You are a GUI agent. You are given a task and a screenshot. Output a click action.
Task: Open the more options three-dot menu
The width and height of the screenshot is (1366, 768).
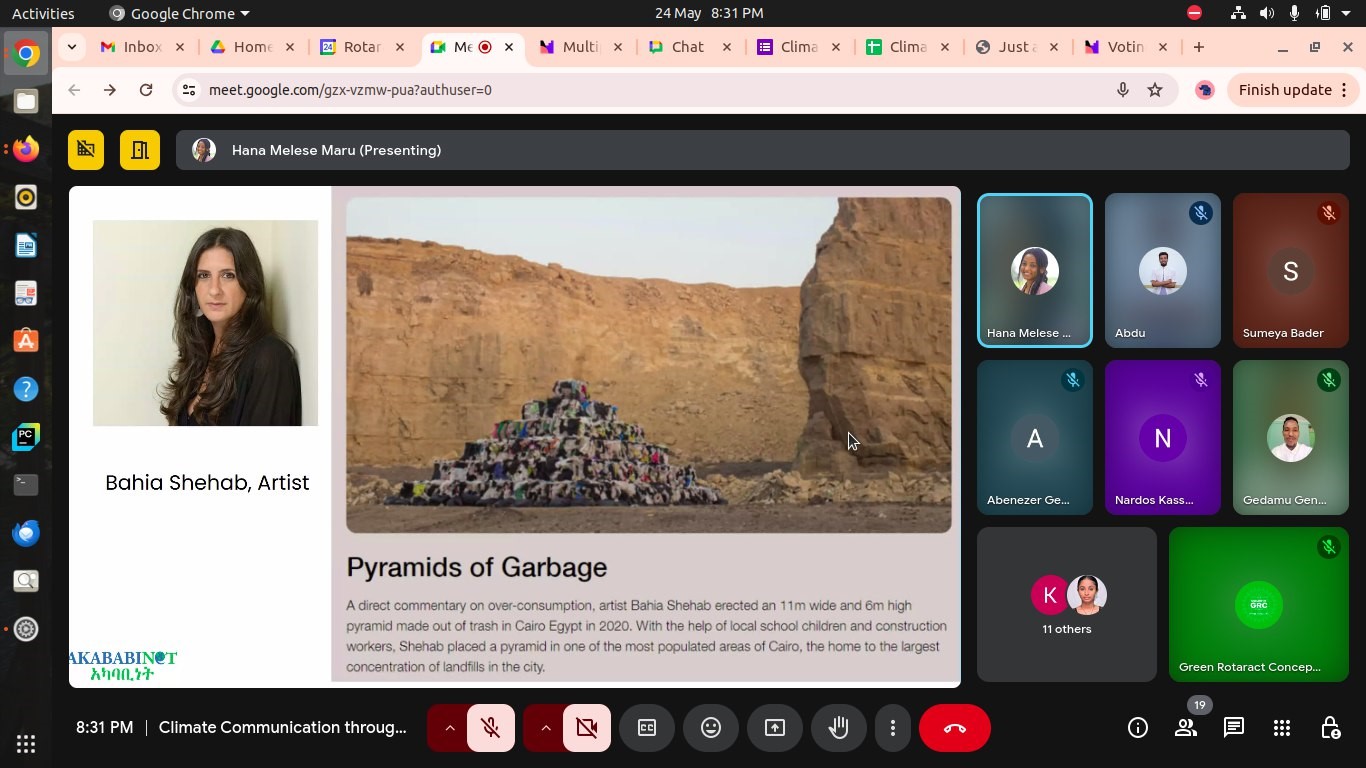pos(892,728)
